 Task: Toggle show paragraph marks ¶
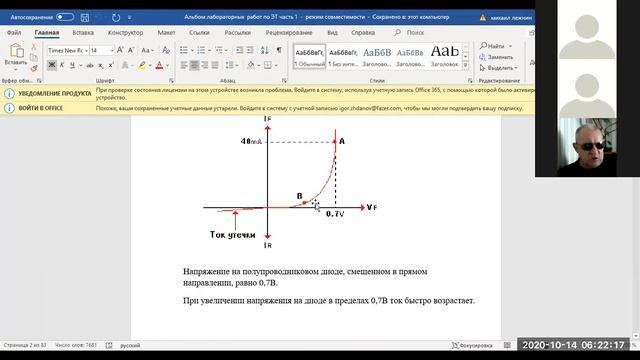tap(279, 50)
